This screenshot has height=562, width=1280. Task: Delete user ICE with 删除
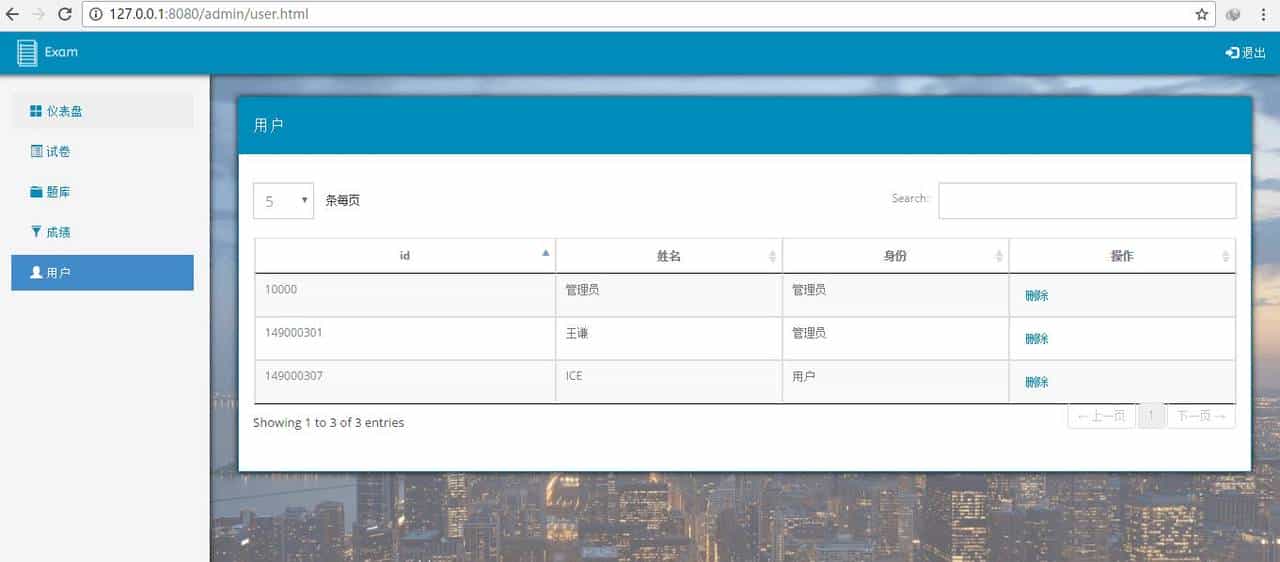[x=1036, y=382]
